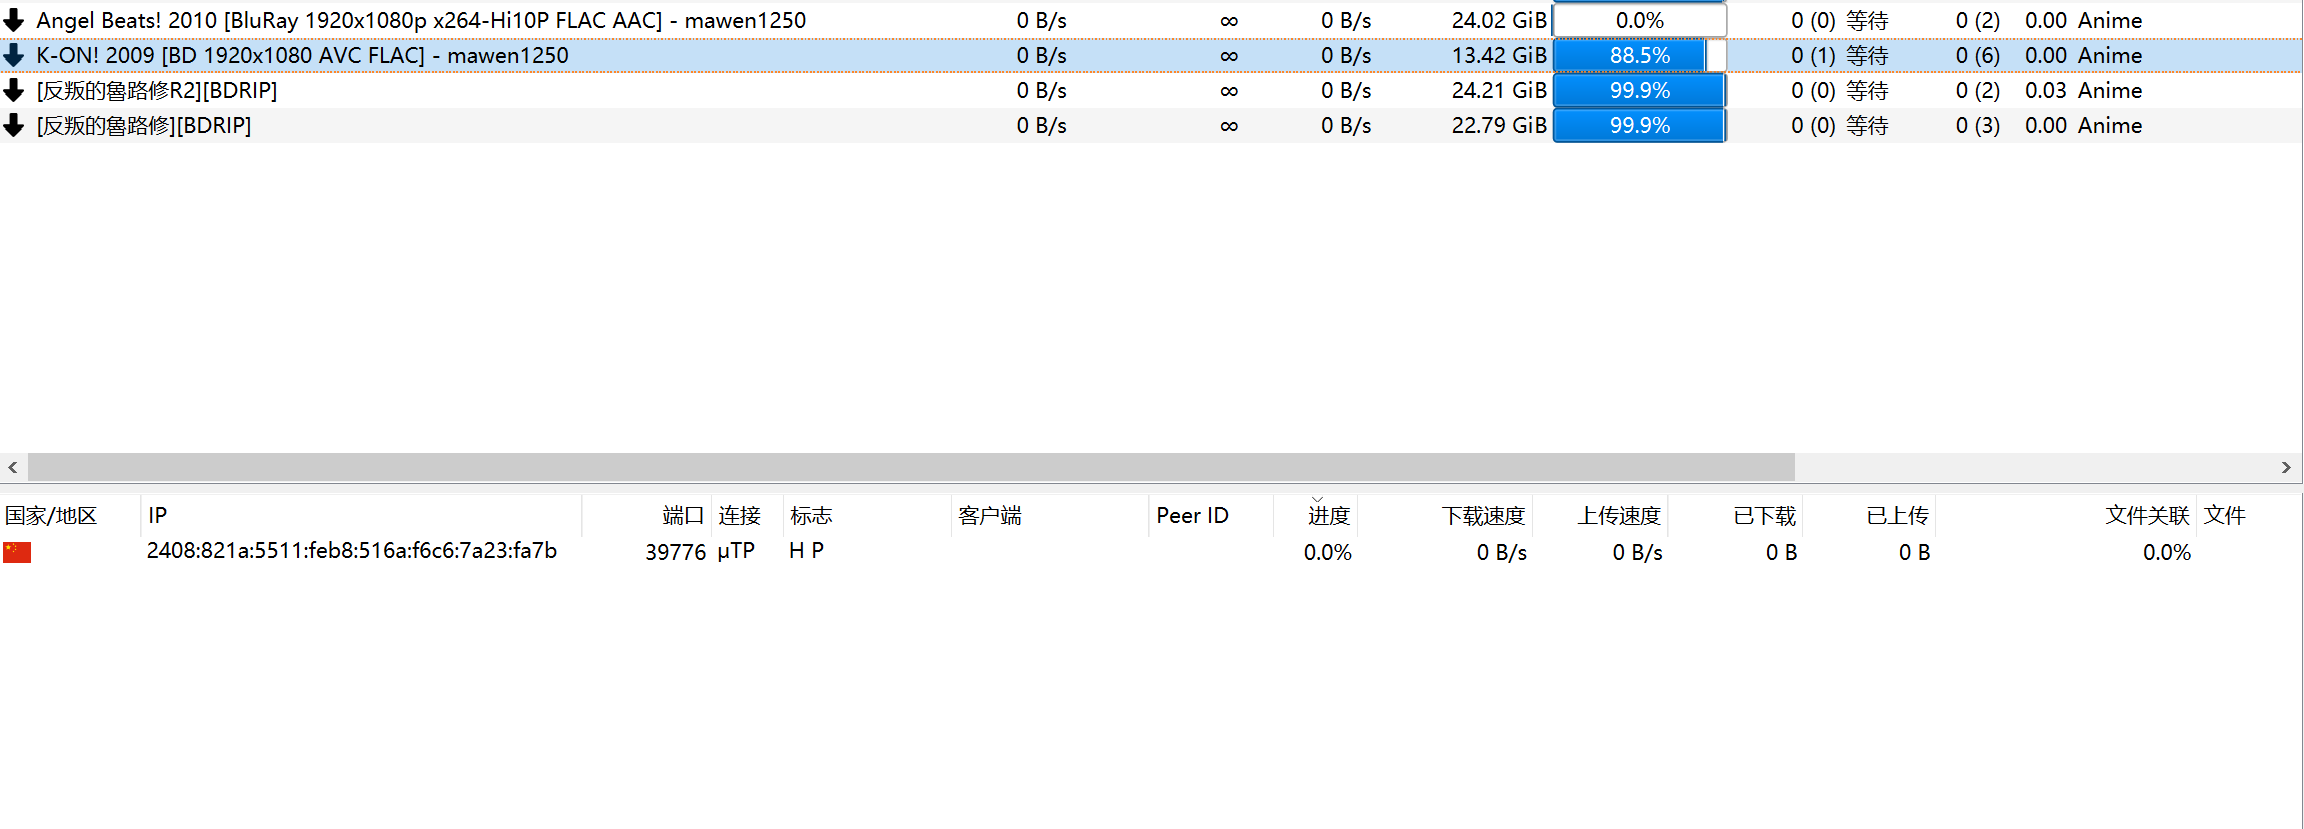Click the 0.0% progress bar of Angel Beats!
2304x829 pixels.
pos(1640,20)
